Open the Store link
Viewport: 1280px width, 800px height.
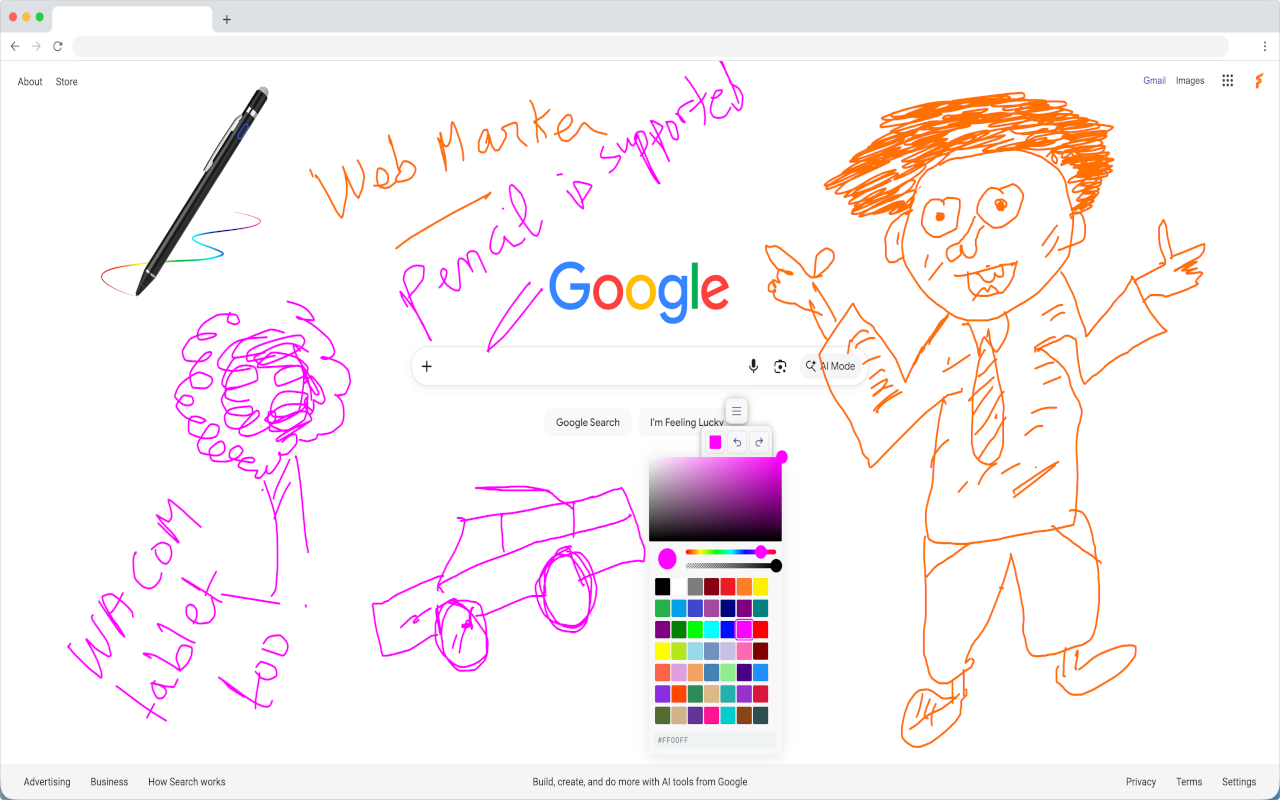coord(67,82)
